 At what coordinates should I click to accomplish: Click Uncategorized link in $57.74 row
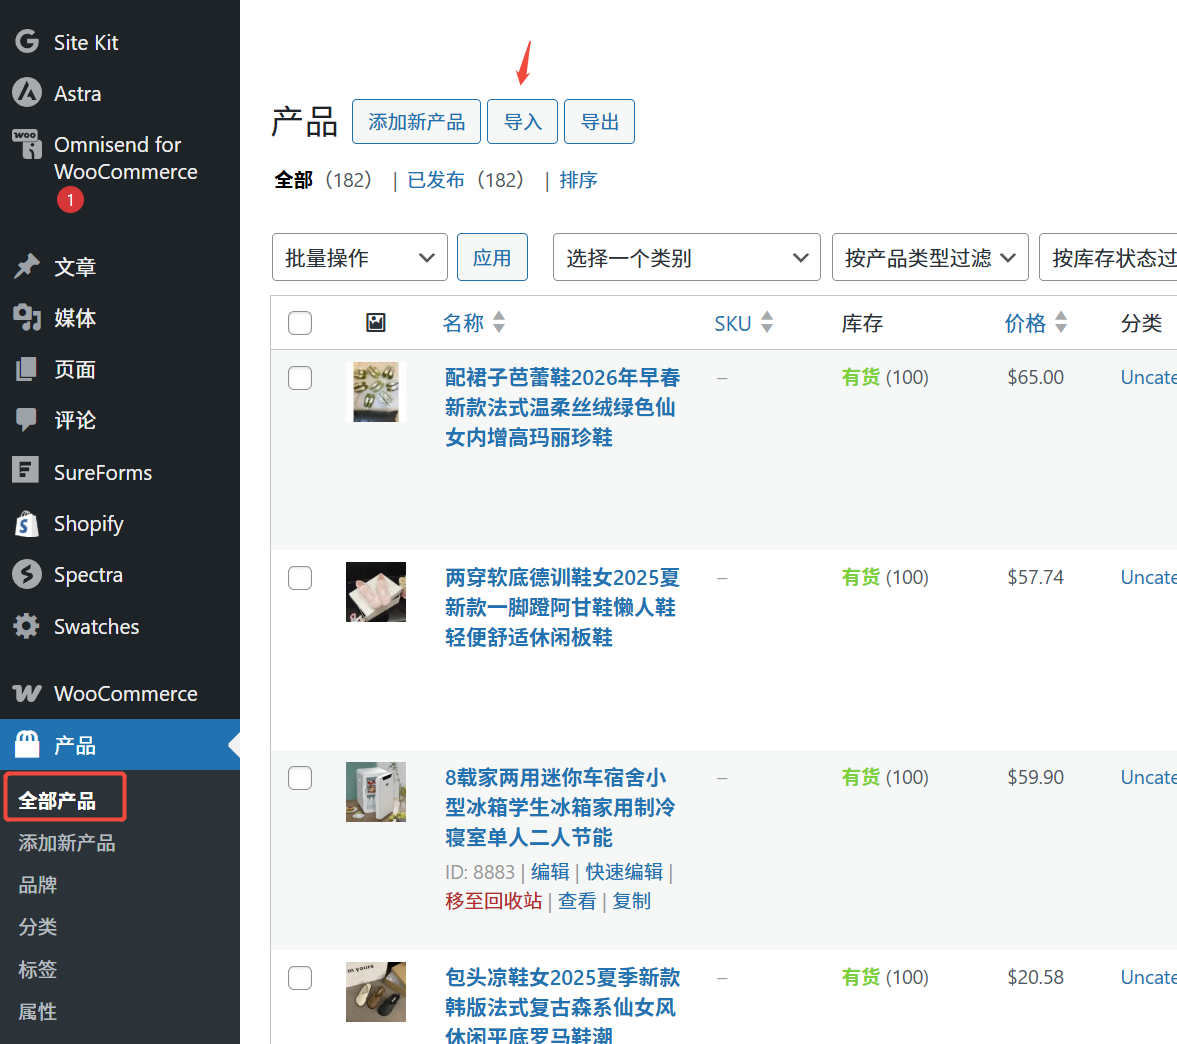pos(1148,577)
